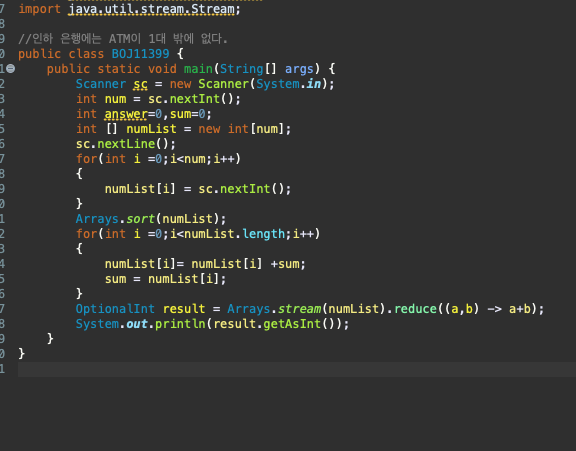The height and width of the screenshot is (451, 576).
Task: Click the sc.nextLine() statement
Action: tap(126, 144)
